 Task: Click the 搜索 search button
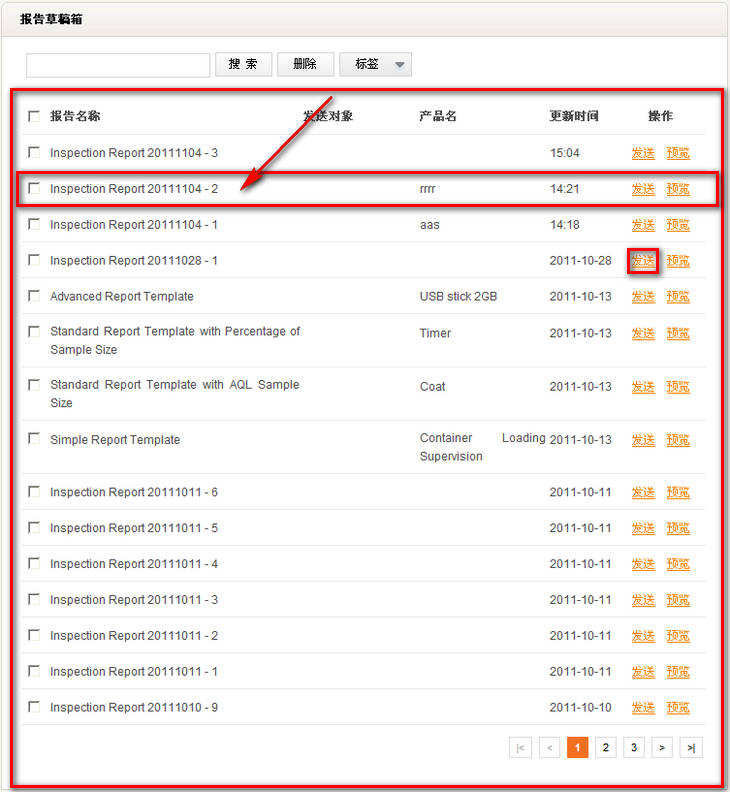tap(243, 64)
